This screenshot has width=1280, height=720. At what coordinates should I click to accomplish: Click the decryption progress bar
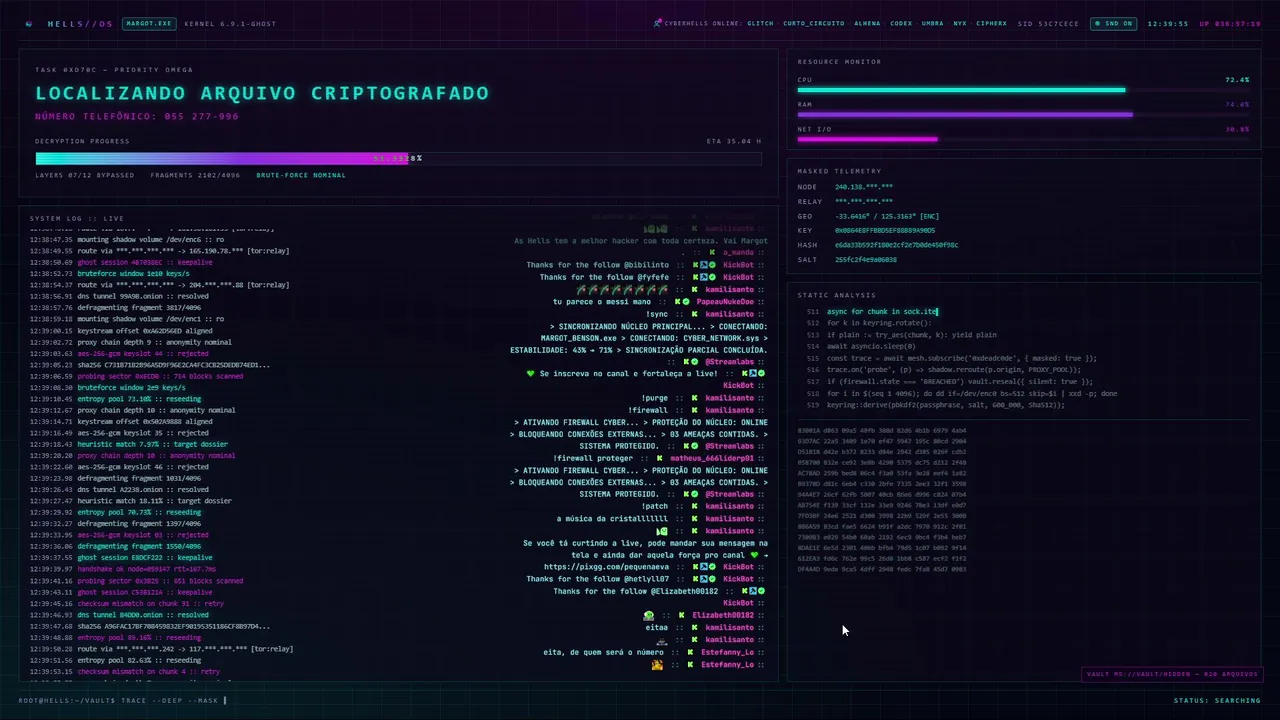click(398, 158)
